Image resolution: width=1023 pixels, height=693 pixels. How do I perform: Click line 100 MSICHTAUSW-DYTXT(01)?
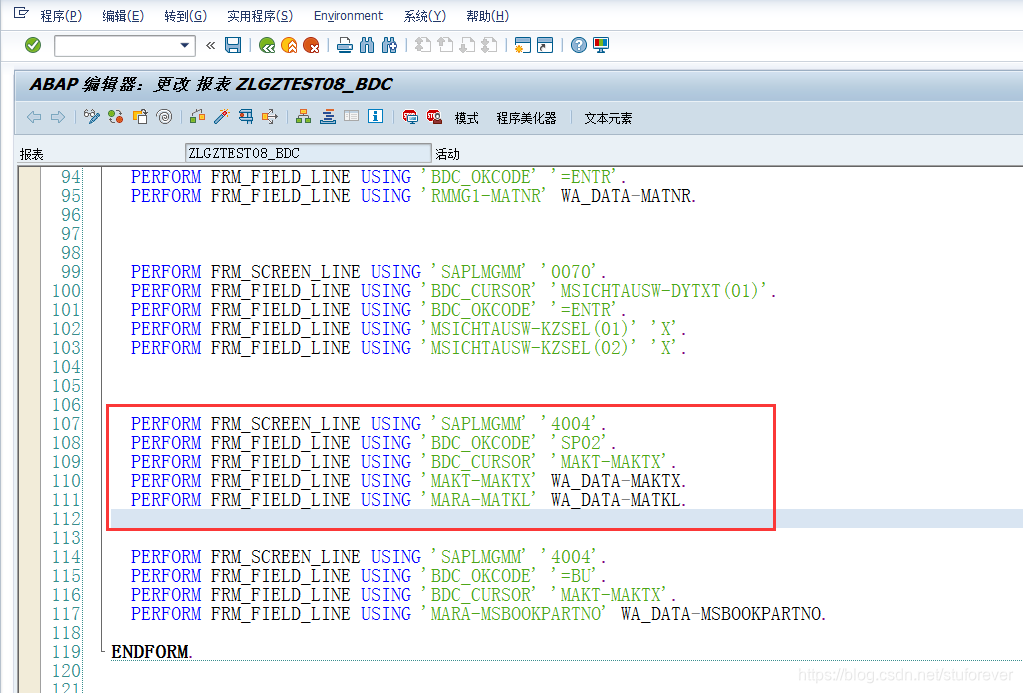(453, 291)
